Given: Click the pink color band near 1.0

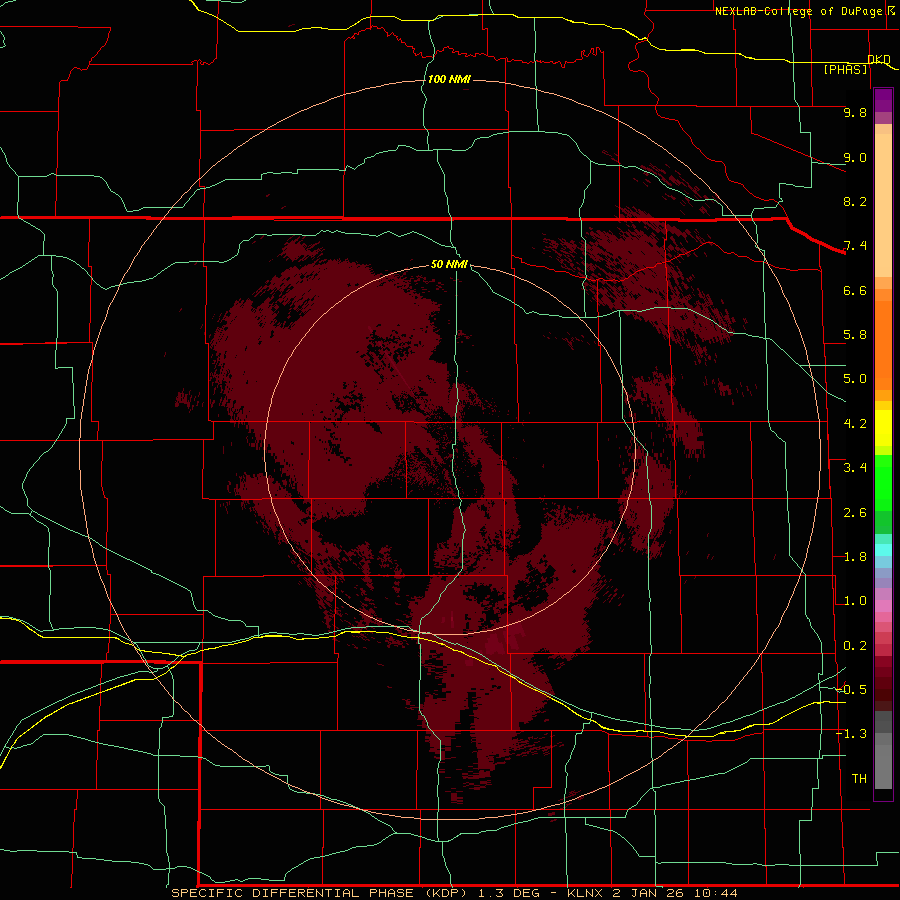Looking at the screenshot, I should pos(883,606).
